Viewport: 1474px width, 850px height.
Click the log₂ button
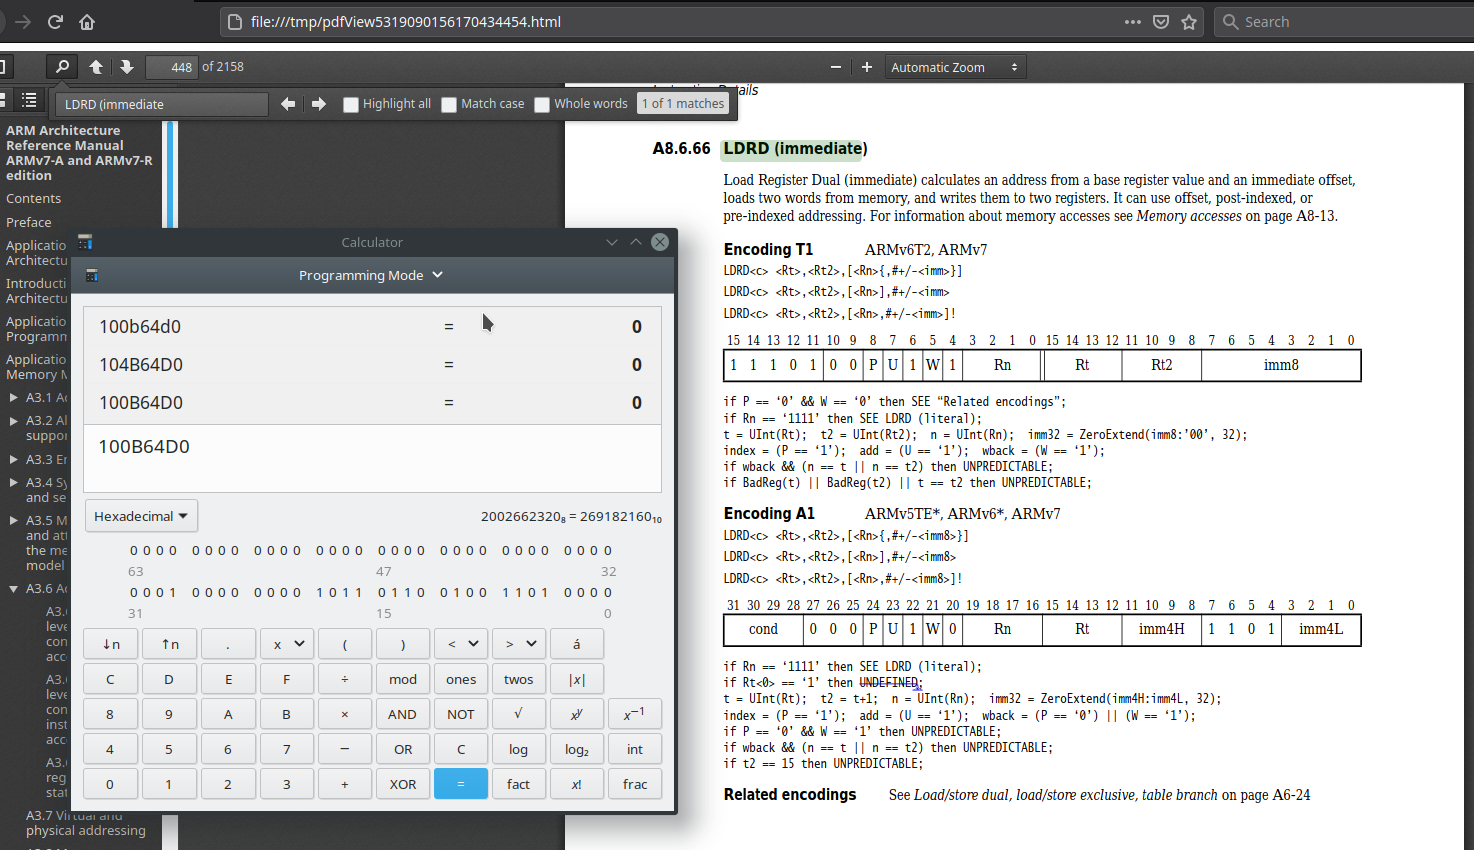pos(577,749)
